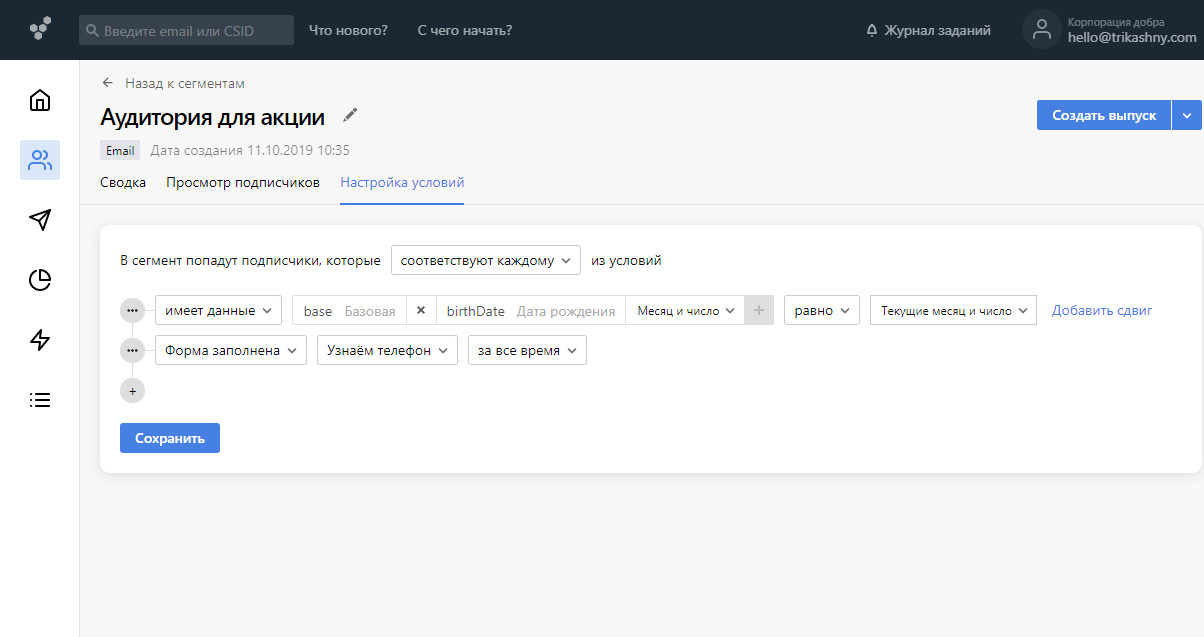Image resolution: width=1204 pixels, height=637 pixels.
Task: Open the Campaigns paper plane icon
Action: pos(39,219)
